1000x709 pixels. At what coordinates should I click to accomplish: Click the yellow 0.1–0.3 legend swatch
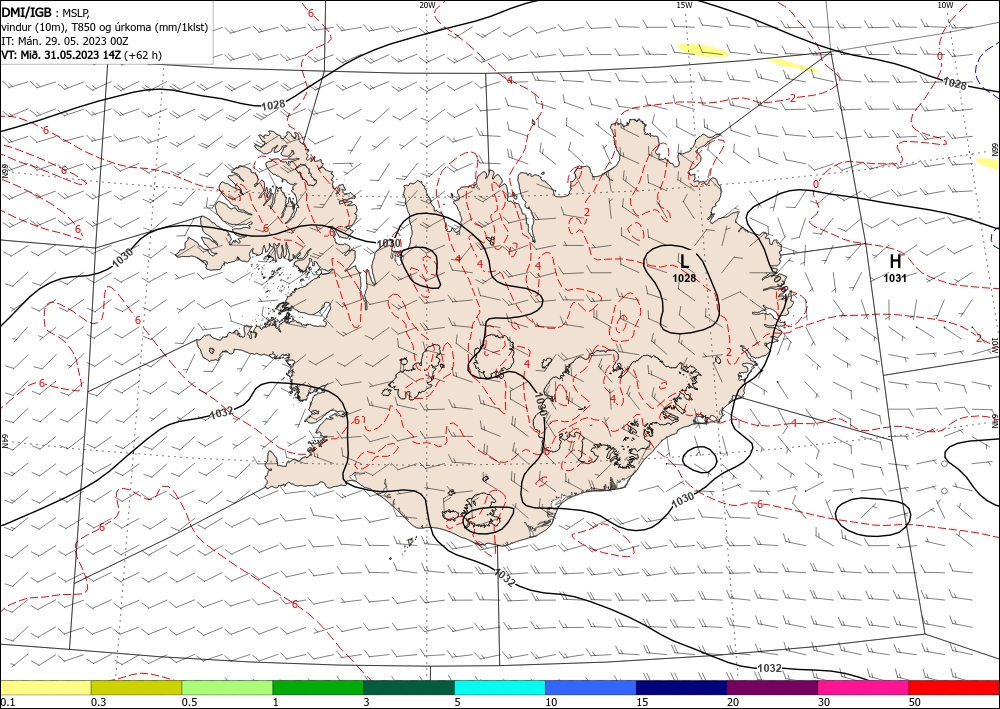pos(45,687)
